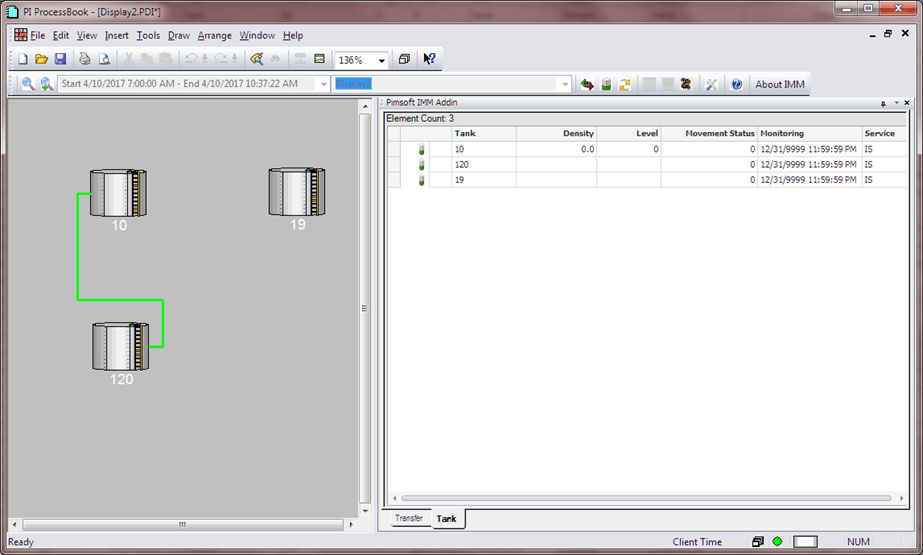Select tank 19 symbol on the display
923x555 pixels.
[x=297, y=193]
